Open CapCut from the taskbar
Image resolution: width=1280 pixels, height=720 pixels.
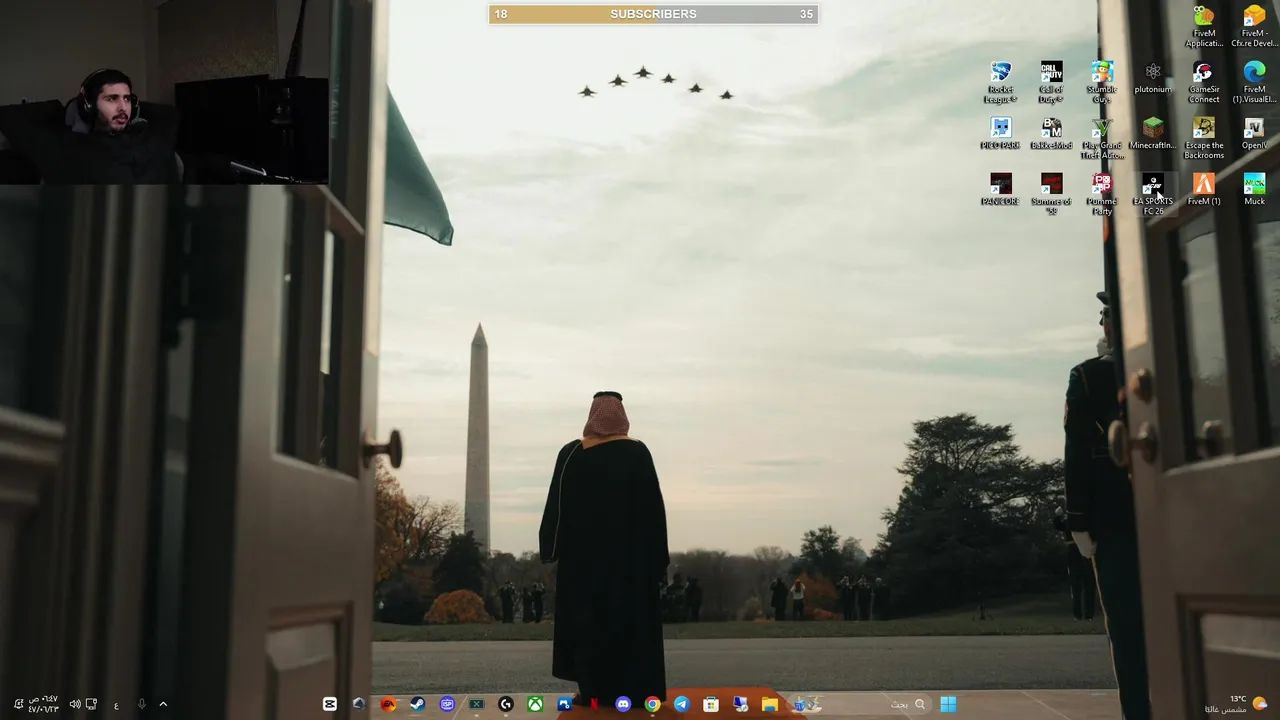[x=330, y=704]
